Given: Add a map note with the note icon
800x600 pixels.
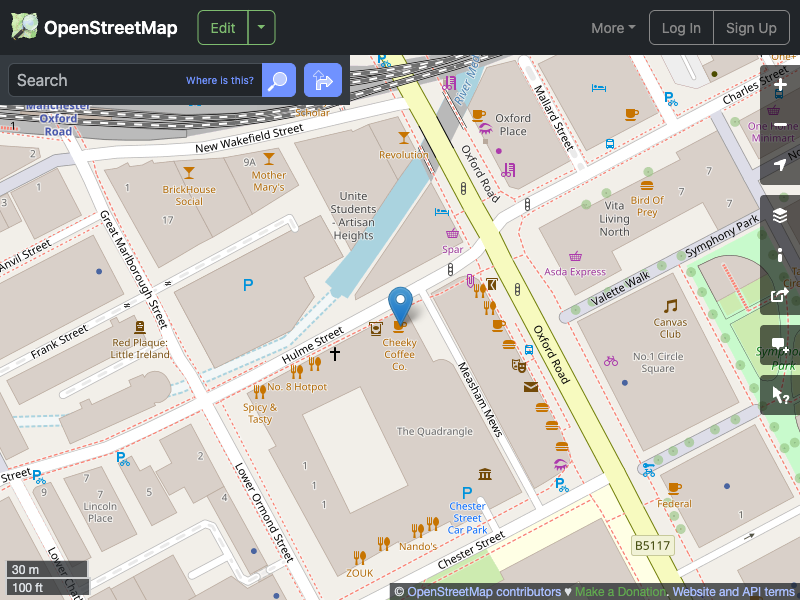Looking at the screenshot, I should (x=779, y=347).
